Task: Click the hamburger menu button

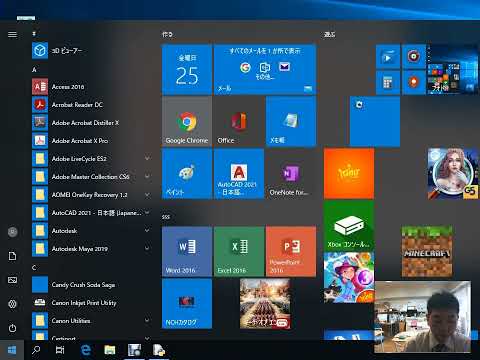Action: point(12,34)
